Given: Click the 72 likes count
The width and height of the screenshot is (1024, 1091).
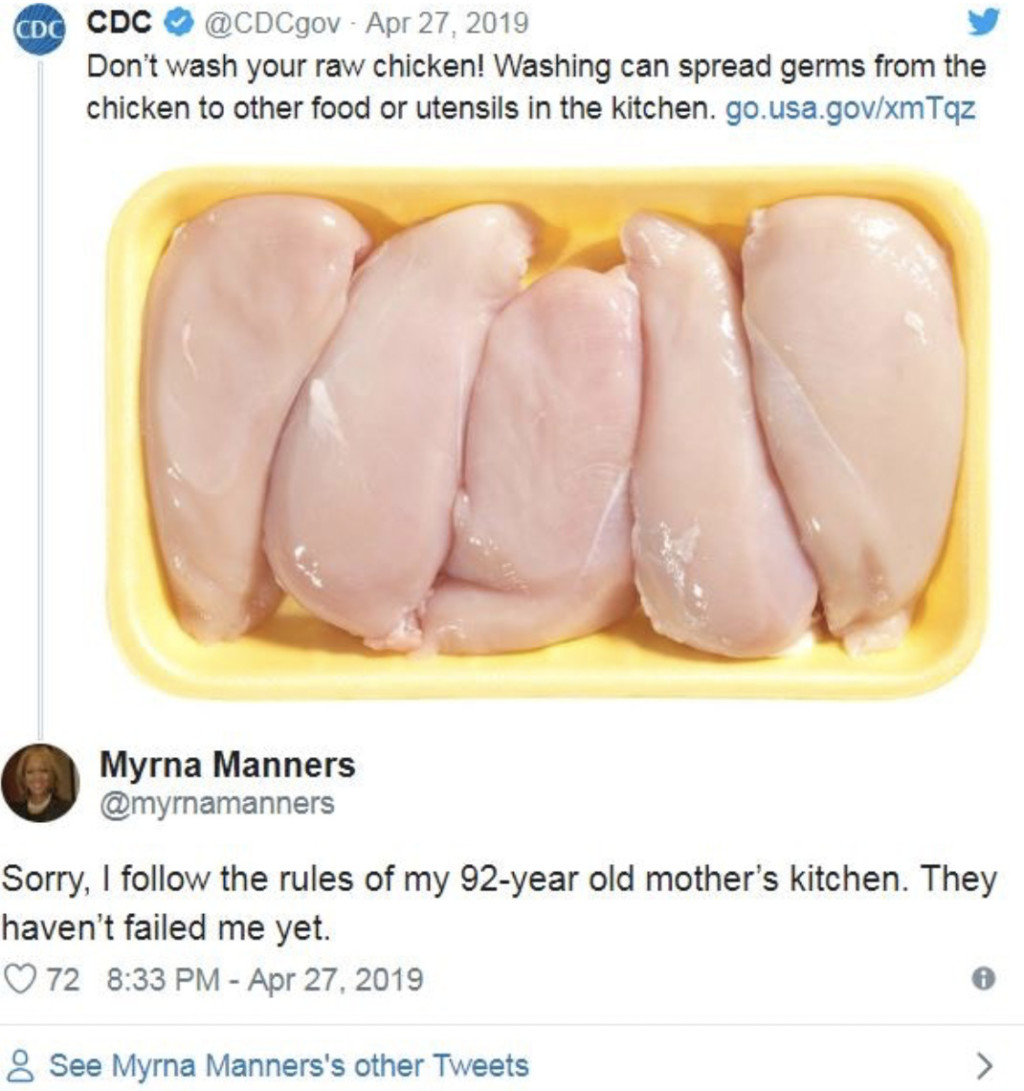Looking at the screenshot, I should [x=62, y=980].
